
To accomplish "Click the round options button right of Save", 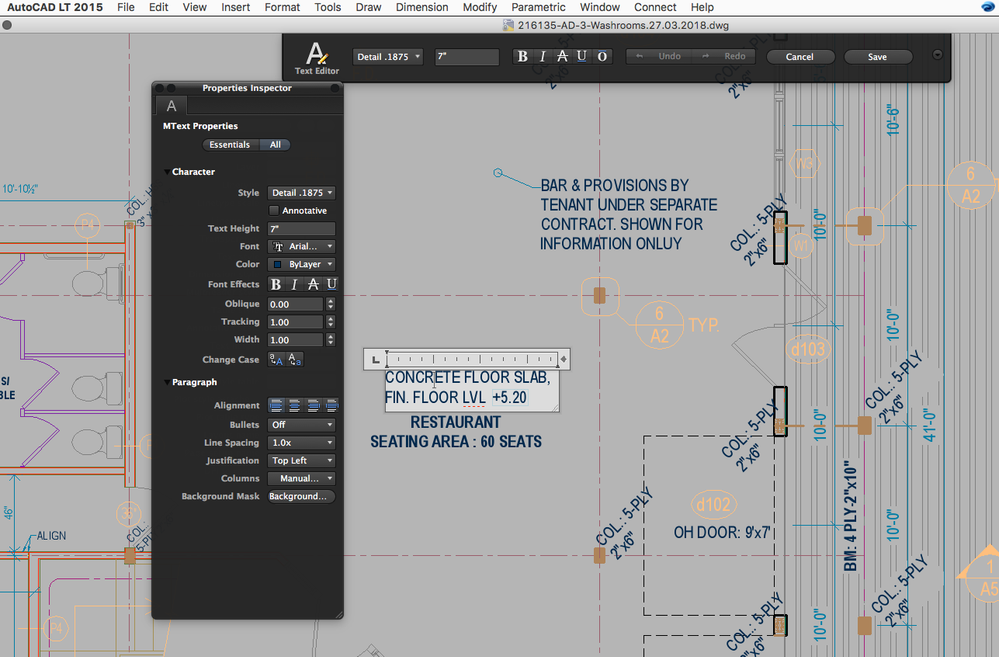I will coord(937,55).
